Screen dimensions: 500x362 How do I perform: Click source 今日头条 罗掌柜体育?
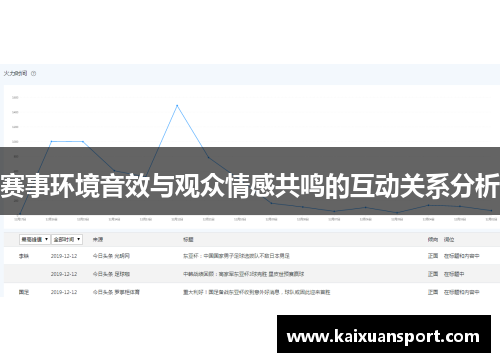point(116,292)
